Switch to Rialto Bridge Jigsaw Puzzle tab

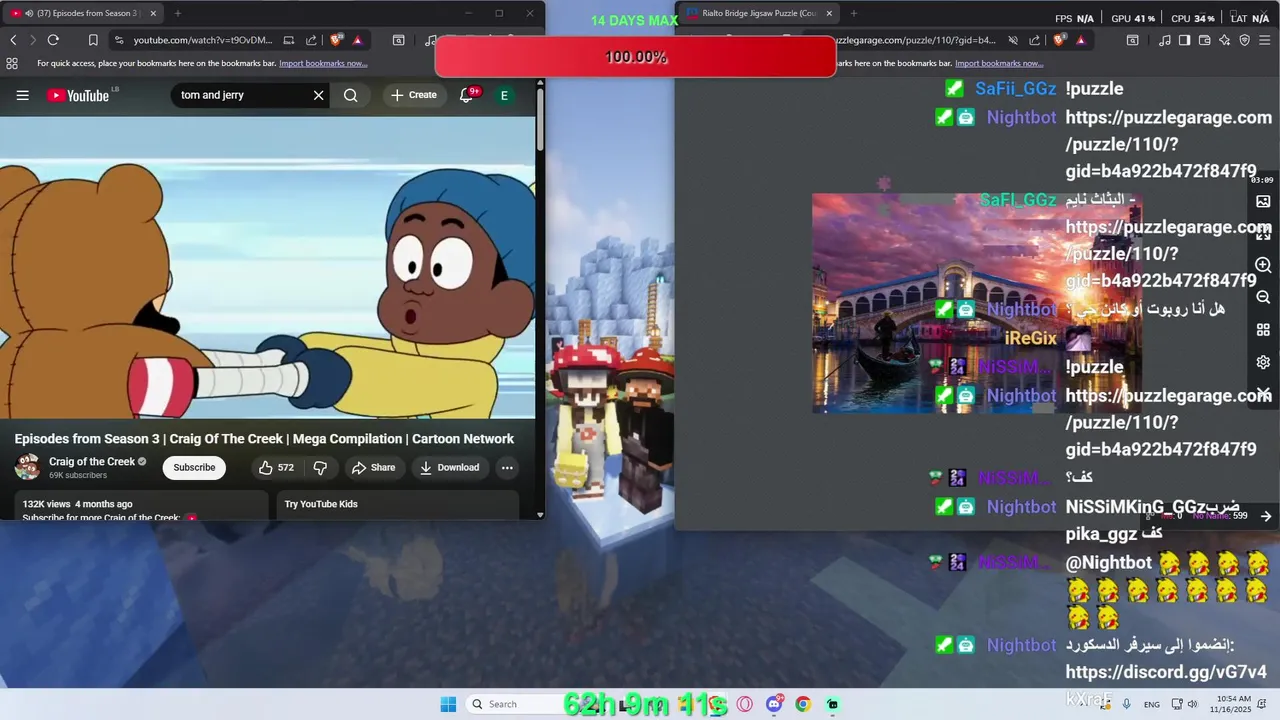coord(758,13)
